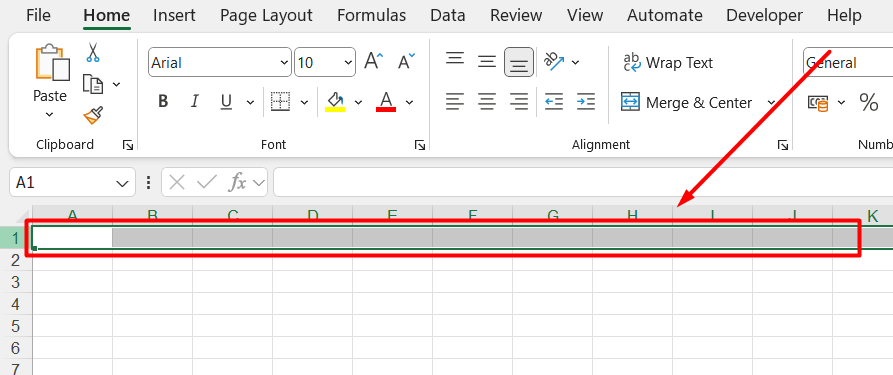
Task: Click the Orientation text angle icon
Action: (554, 61)
